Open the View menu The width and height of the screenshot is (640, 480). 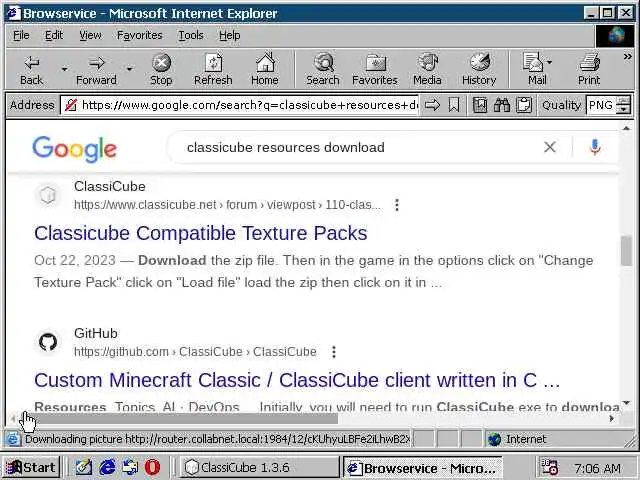(90, 36)
